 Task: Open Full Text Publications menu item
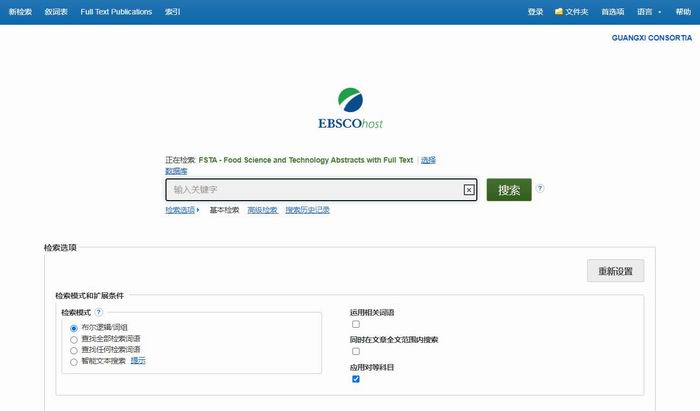click(x=116, y=12)
